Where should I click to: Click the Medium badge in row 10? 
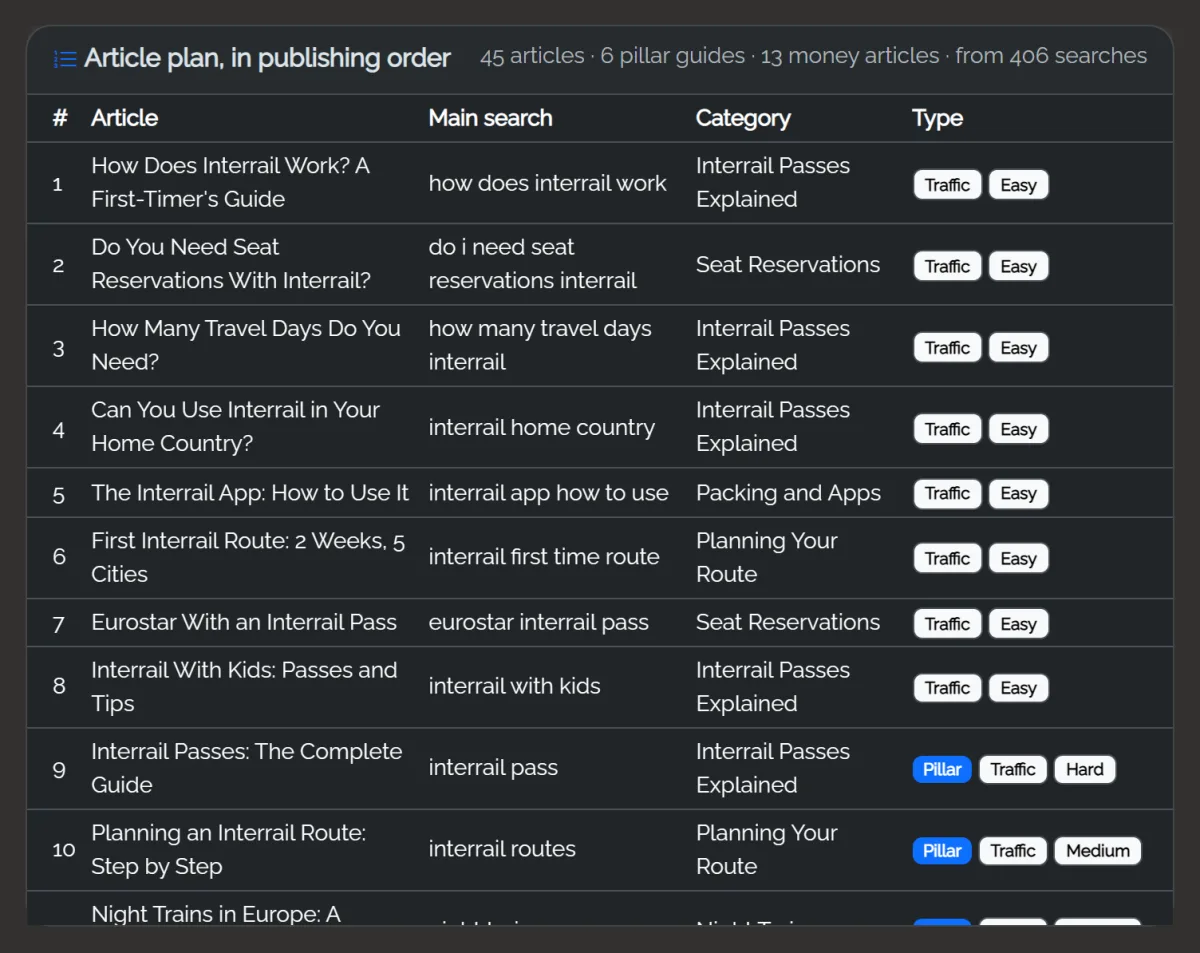pos(1097,851)
